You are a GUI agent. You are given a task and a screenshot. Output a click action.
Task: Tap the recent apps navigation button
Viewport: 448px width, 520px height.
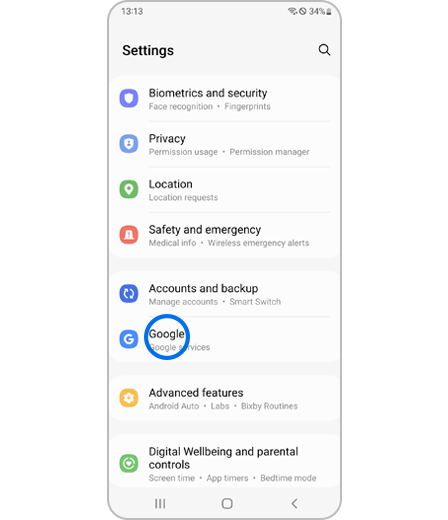[x=160, y=503]
